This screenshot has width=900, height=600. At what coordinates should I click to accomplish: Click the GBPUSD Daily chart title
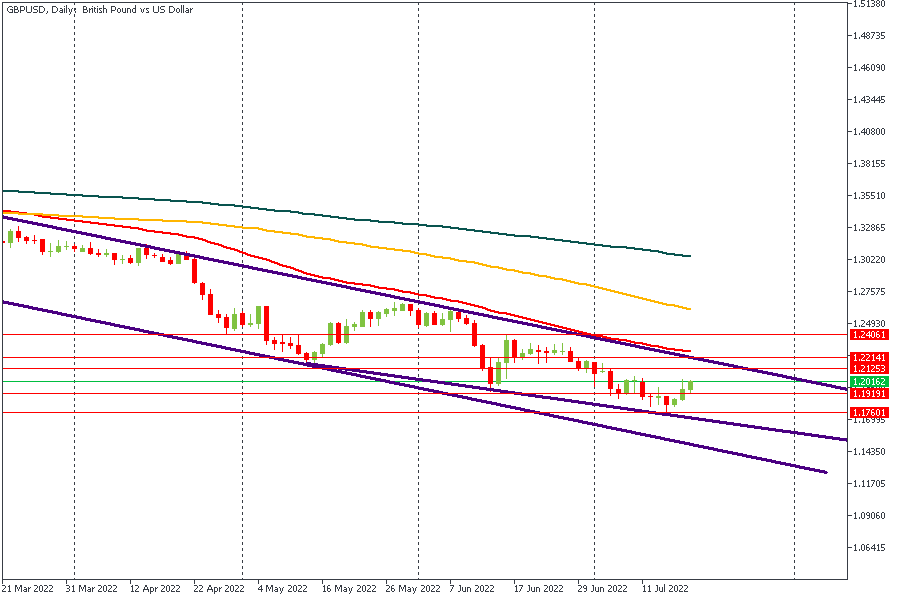(99, 9)
